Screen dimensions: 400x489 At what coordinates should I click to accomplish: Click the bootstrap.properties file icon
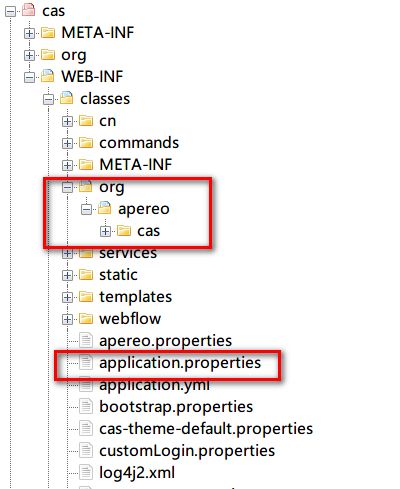coord(86,406)
